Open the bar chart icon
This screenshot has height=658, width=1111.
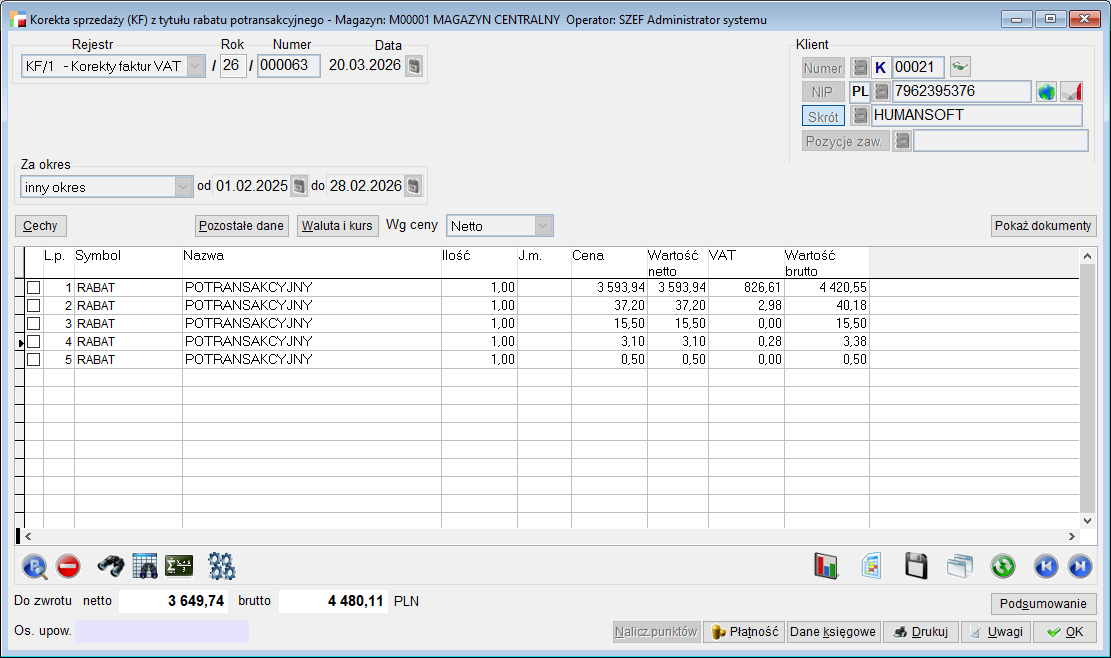(826, 567)
